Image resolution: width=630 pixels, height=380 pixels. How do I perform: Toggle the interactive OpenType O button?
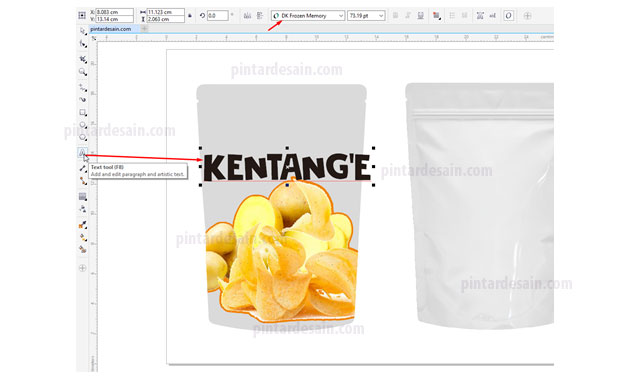coord(509,15)
